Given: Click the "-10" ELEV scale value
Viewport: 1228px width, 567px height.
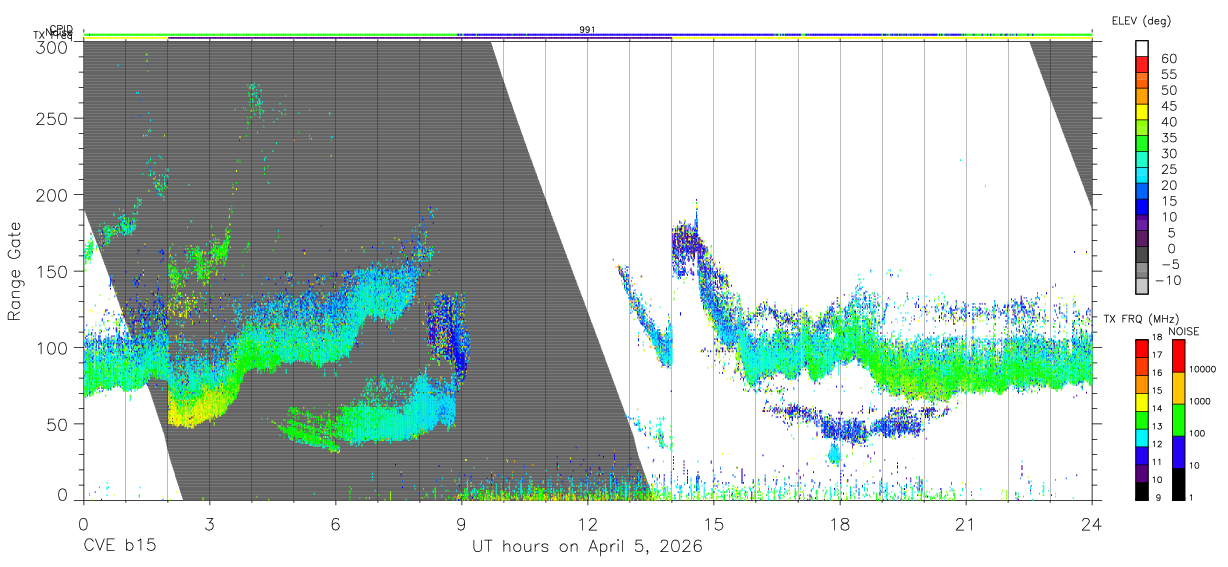Looking at the screenshot, I should (1168, 280).
